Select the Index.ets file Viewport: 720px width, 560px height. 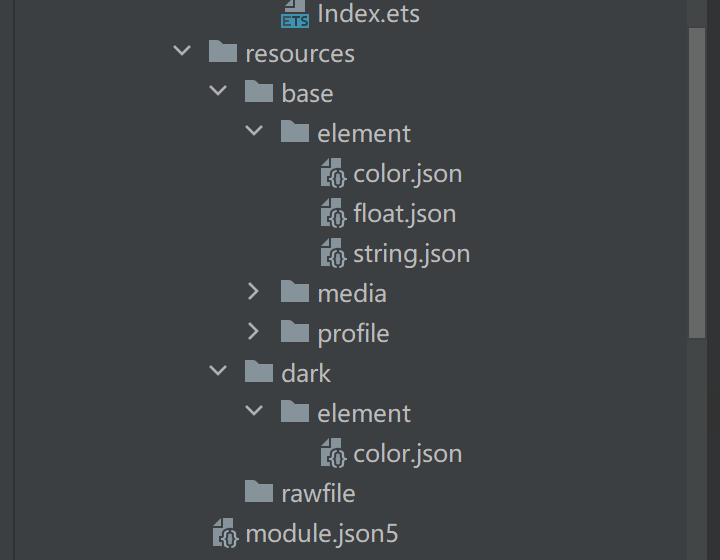(x=368, y=13)
